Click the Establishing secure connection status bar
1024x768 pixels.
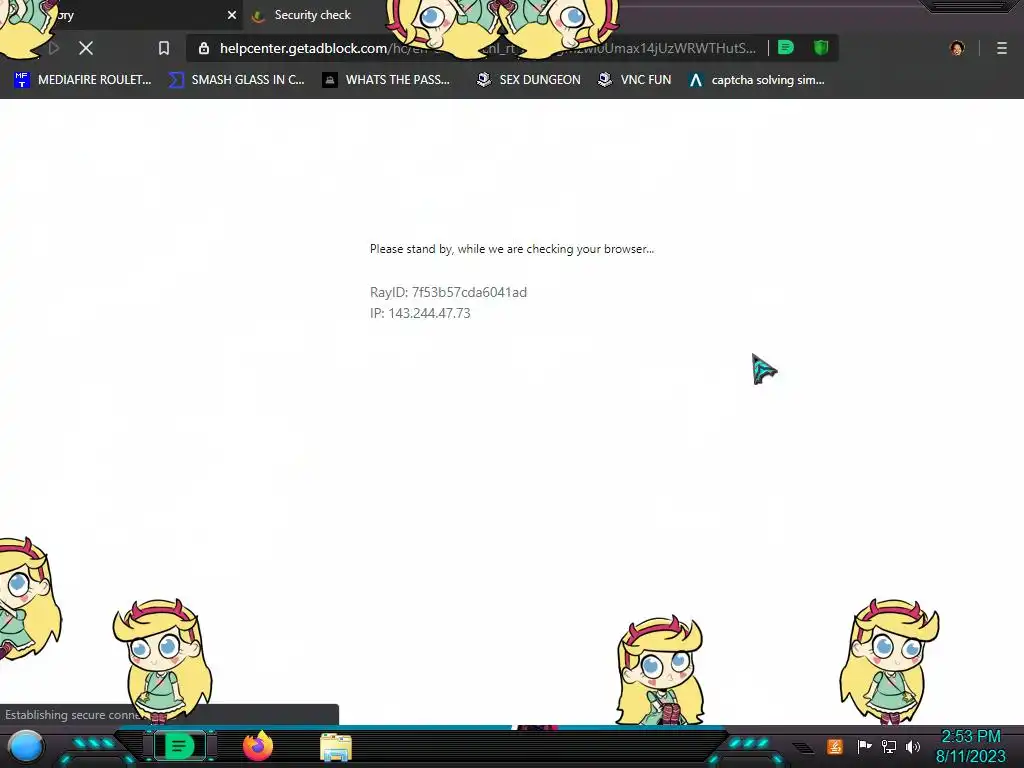click(x=169, y=714)
